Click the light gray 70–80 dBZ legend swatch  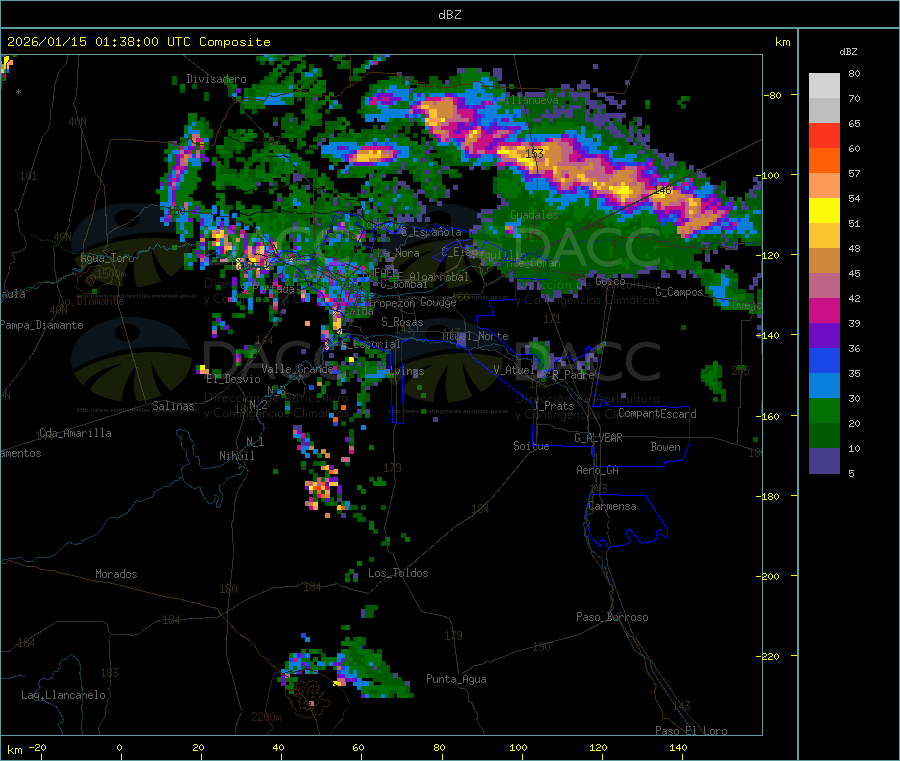(824, 86)
